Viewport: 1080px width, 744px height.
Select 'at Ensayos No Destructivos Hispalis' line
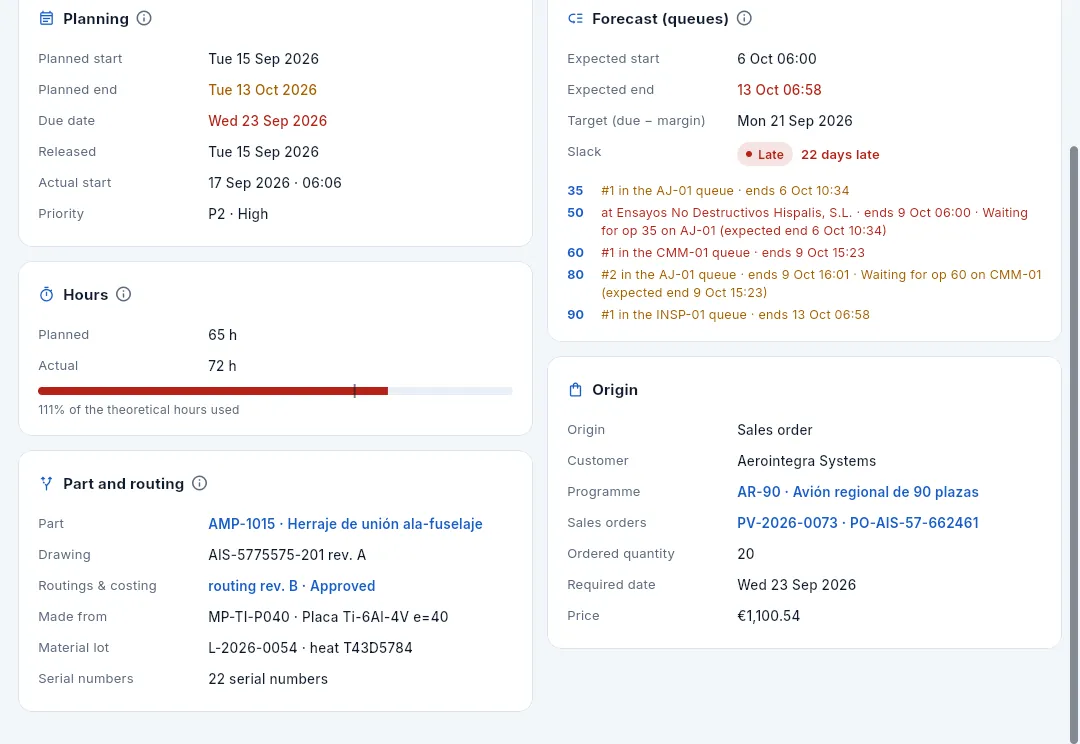(814, 222)
